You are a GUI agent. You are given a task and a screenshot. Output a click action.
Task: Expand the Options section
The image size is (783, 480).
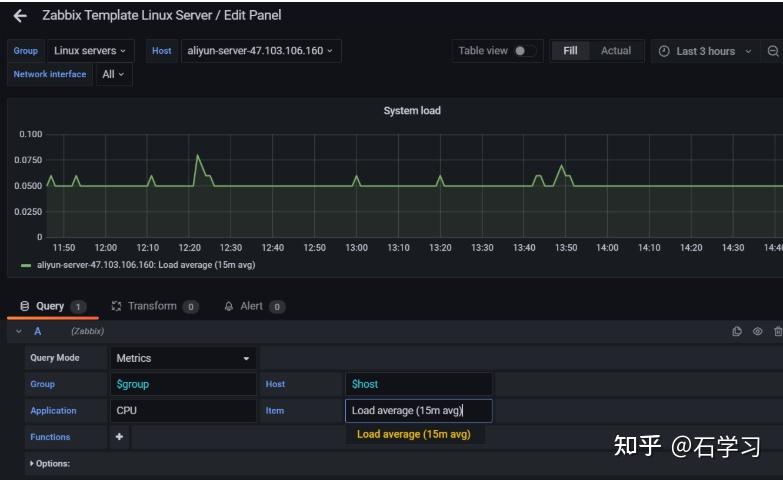(x=50, y=464)
